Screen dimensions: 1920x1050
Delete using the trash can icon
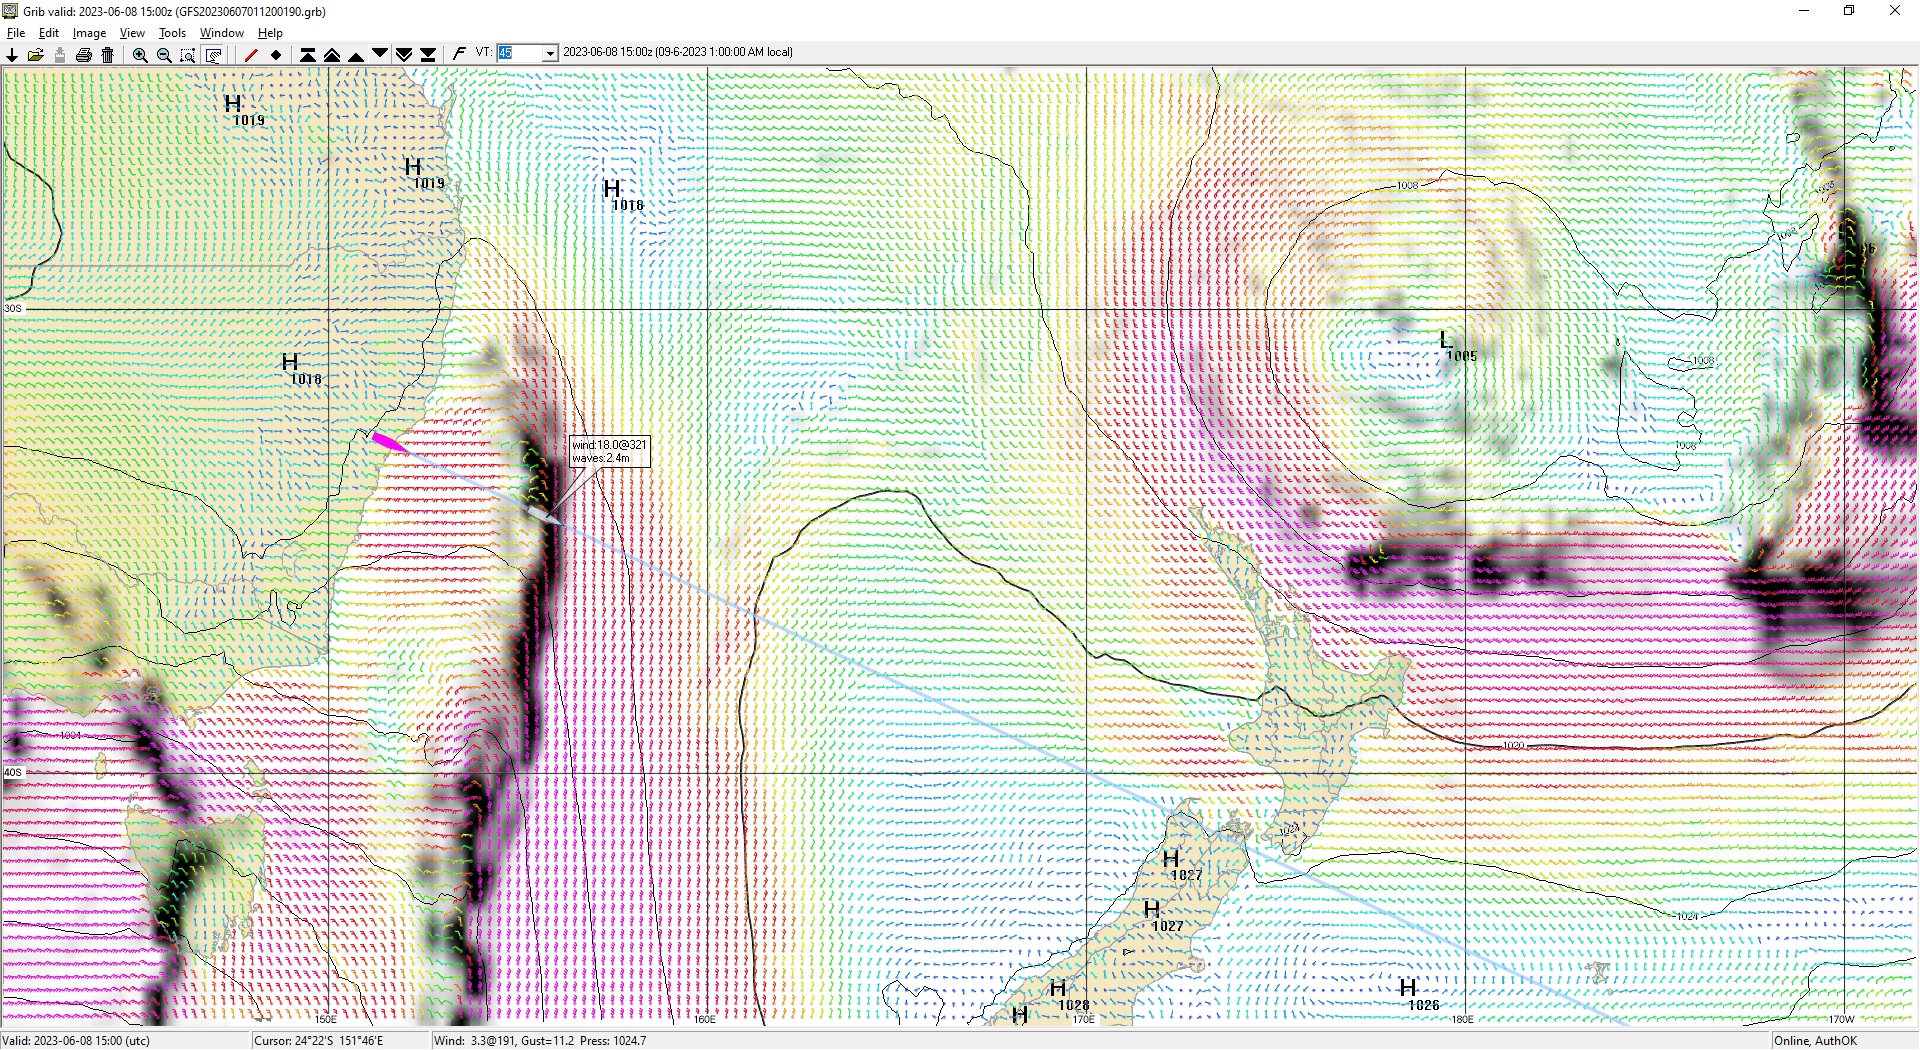click(108, 55)
